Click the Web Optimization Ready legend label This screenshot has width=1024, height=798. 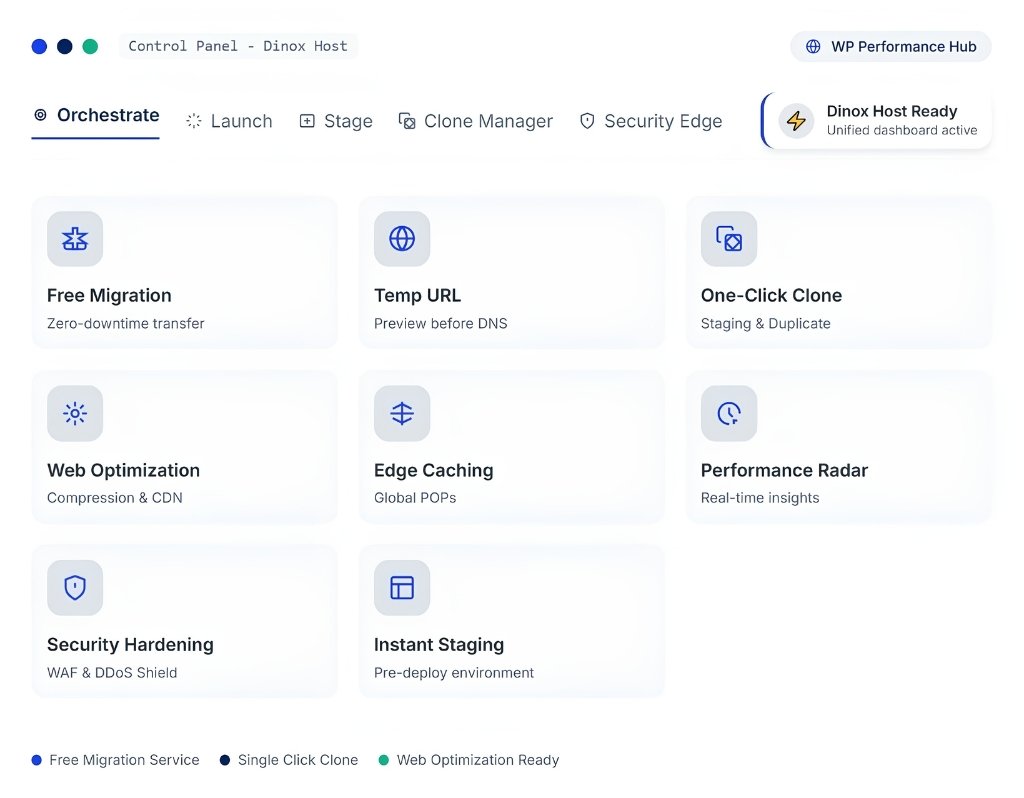pyautogui.click(x=478, y=760)
